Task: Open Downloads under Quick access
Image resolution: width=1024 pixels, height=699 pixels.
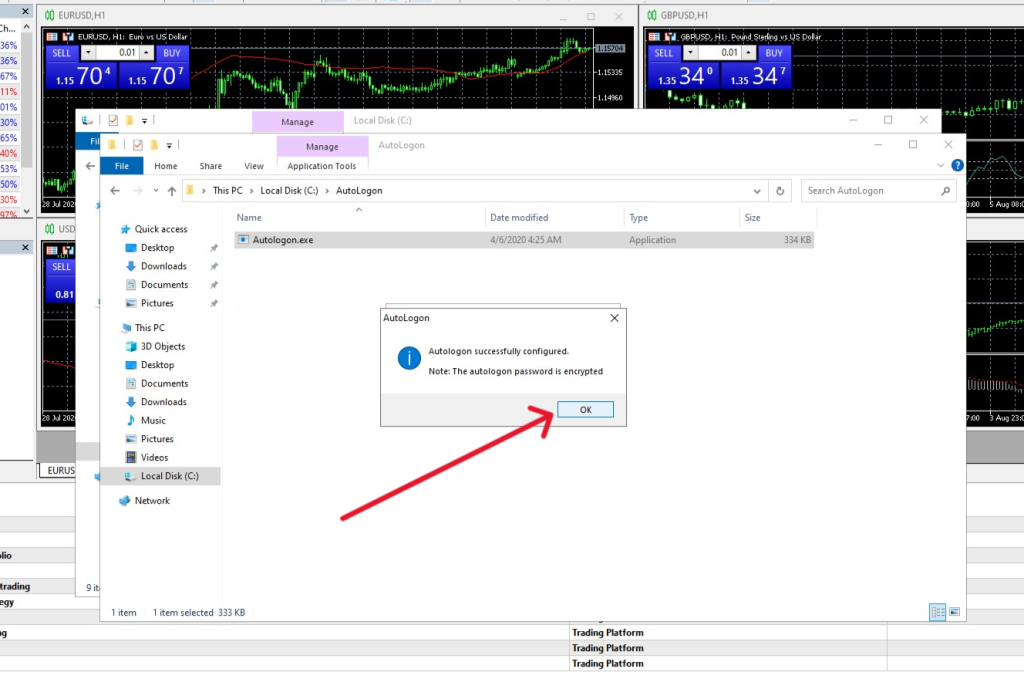Action: pos(163,267)
